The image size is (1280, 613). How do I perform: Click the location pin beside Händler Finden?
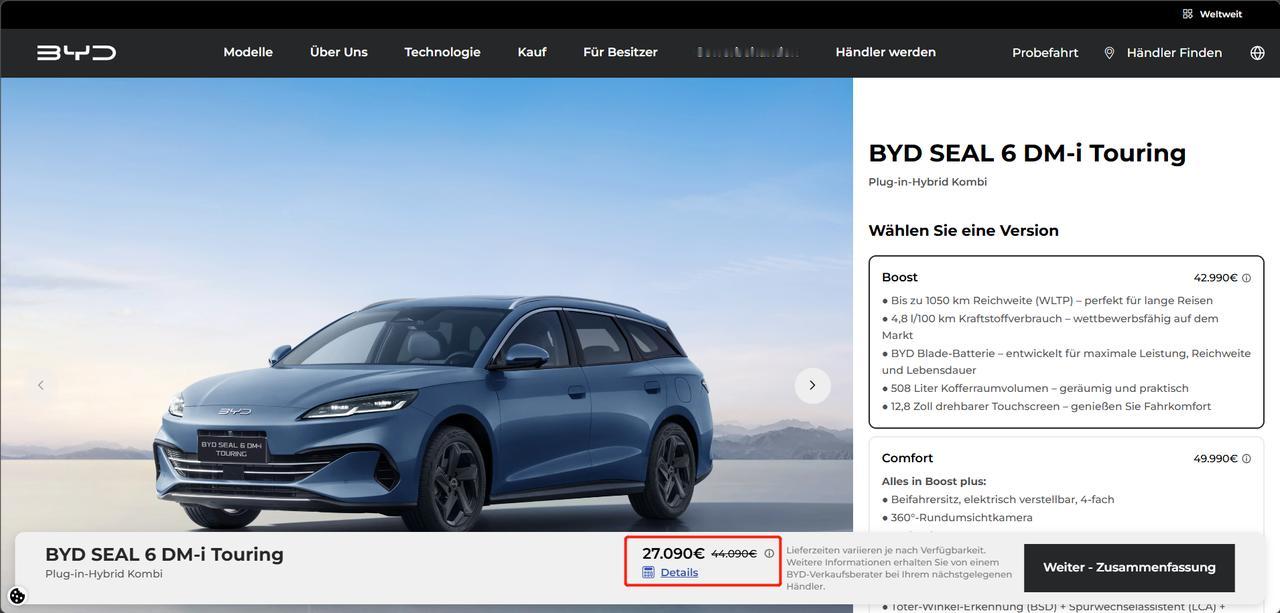click(1109, 53)
